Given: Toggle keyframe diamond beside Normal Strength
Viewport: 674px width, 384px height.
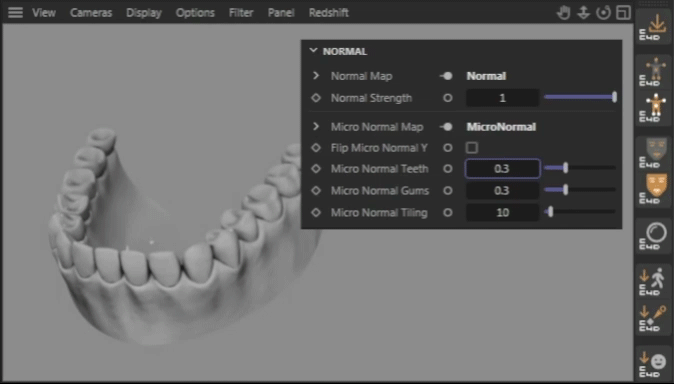Looking at the screenshot, I should (316, 98).
